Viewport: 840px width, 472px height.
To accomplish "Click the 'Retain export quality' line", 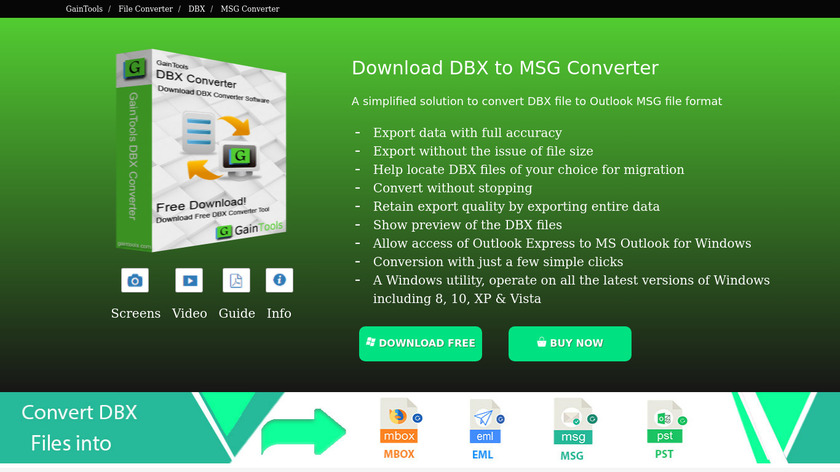I will (x=516, y=207).
